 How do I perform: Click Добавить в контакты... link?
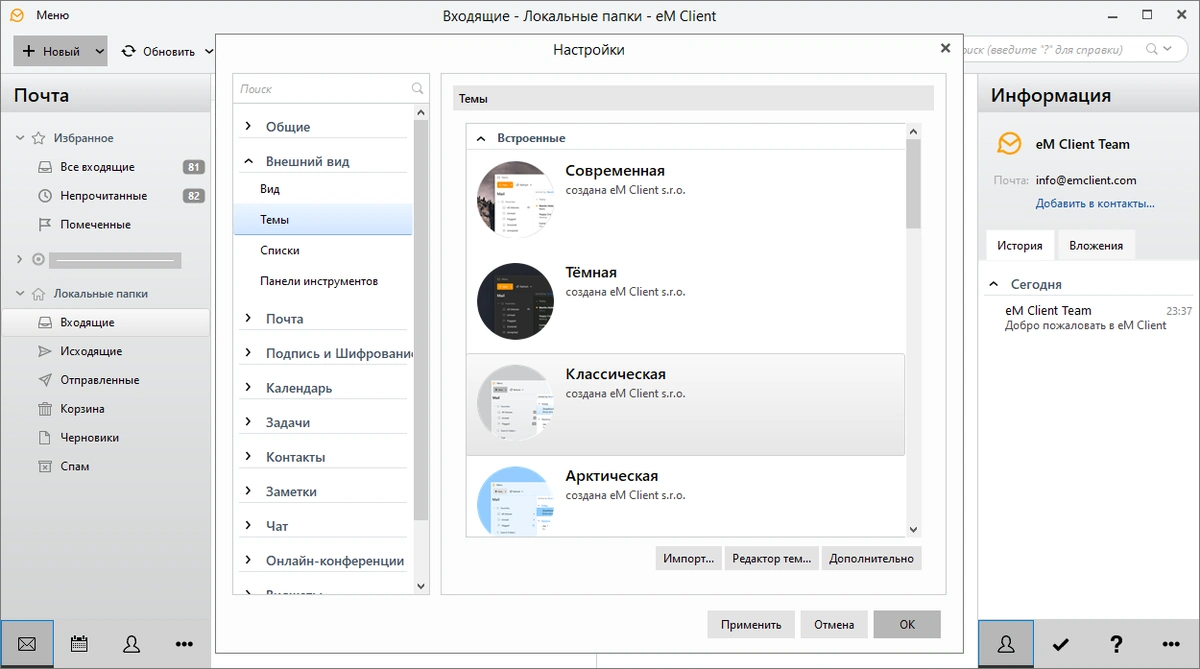pos(1095,203)
